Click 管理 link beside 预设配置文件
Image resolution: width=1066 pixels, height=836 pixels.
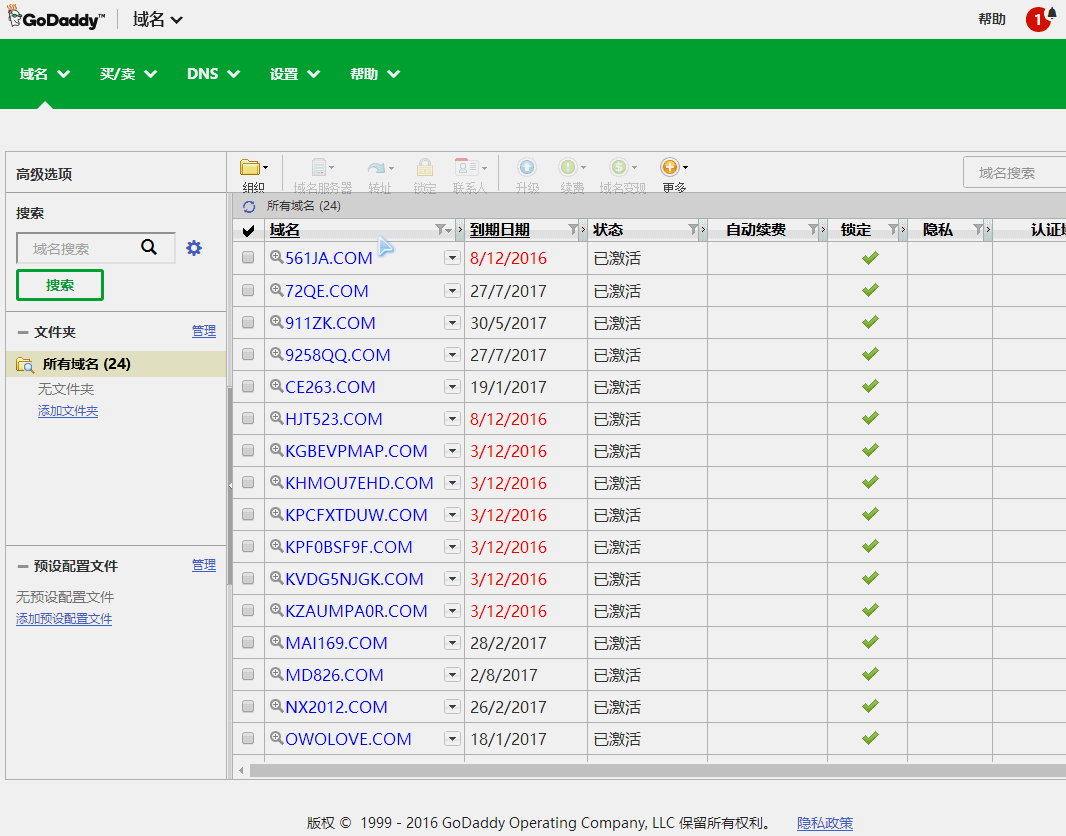click(203, 565)
